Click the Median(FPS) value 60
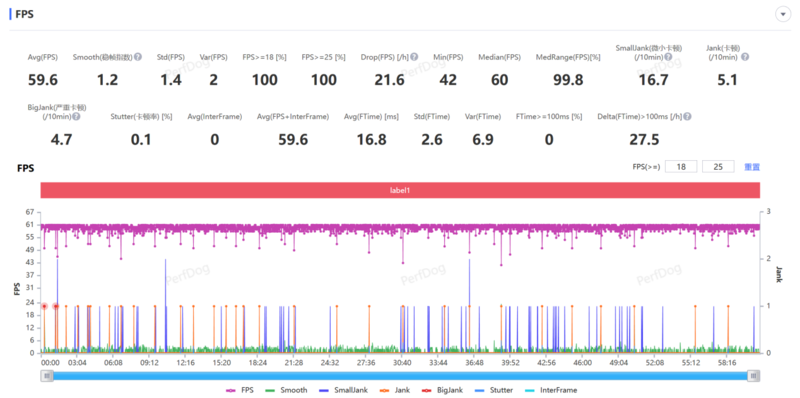This screenshot has height=398, width=800. tap(499, 80)
